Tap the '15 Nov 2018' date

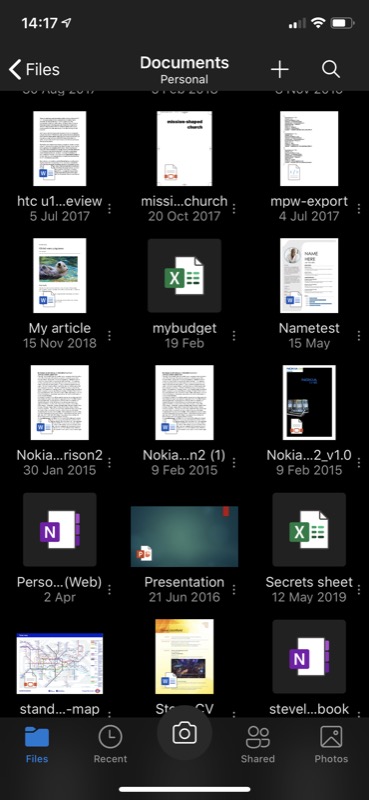[60, 343]
